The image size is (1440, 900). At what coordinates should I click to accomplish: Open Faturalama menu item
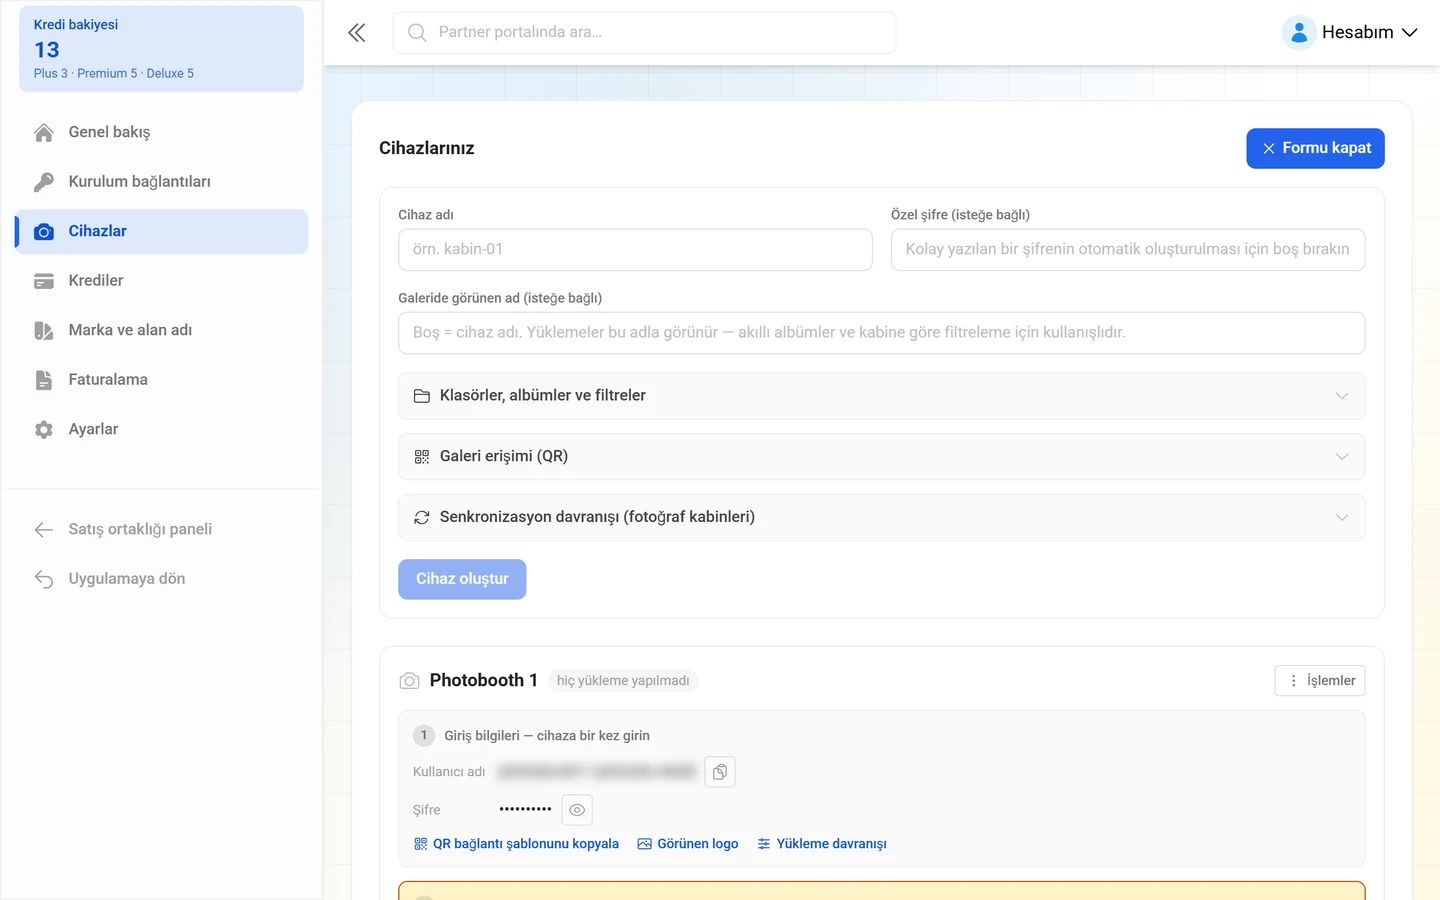[161, 380]
